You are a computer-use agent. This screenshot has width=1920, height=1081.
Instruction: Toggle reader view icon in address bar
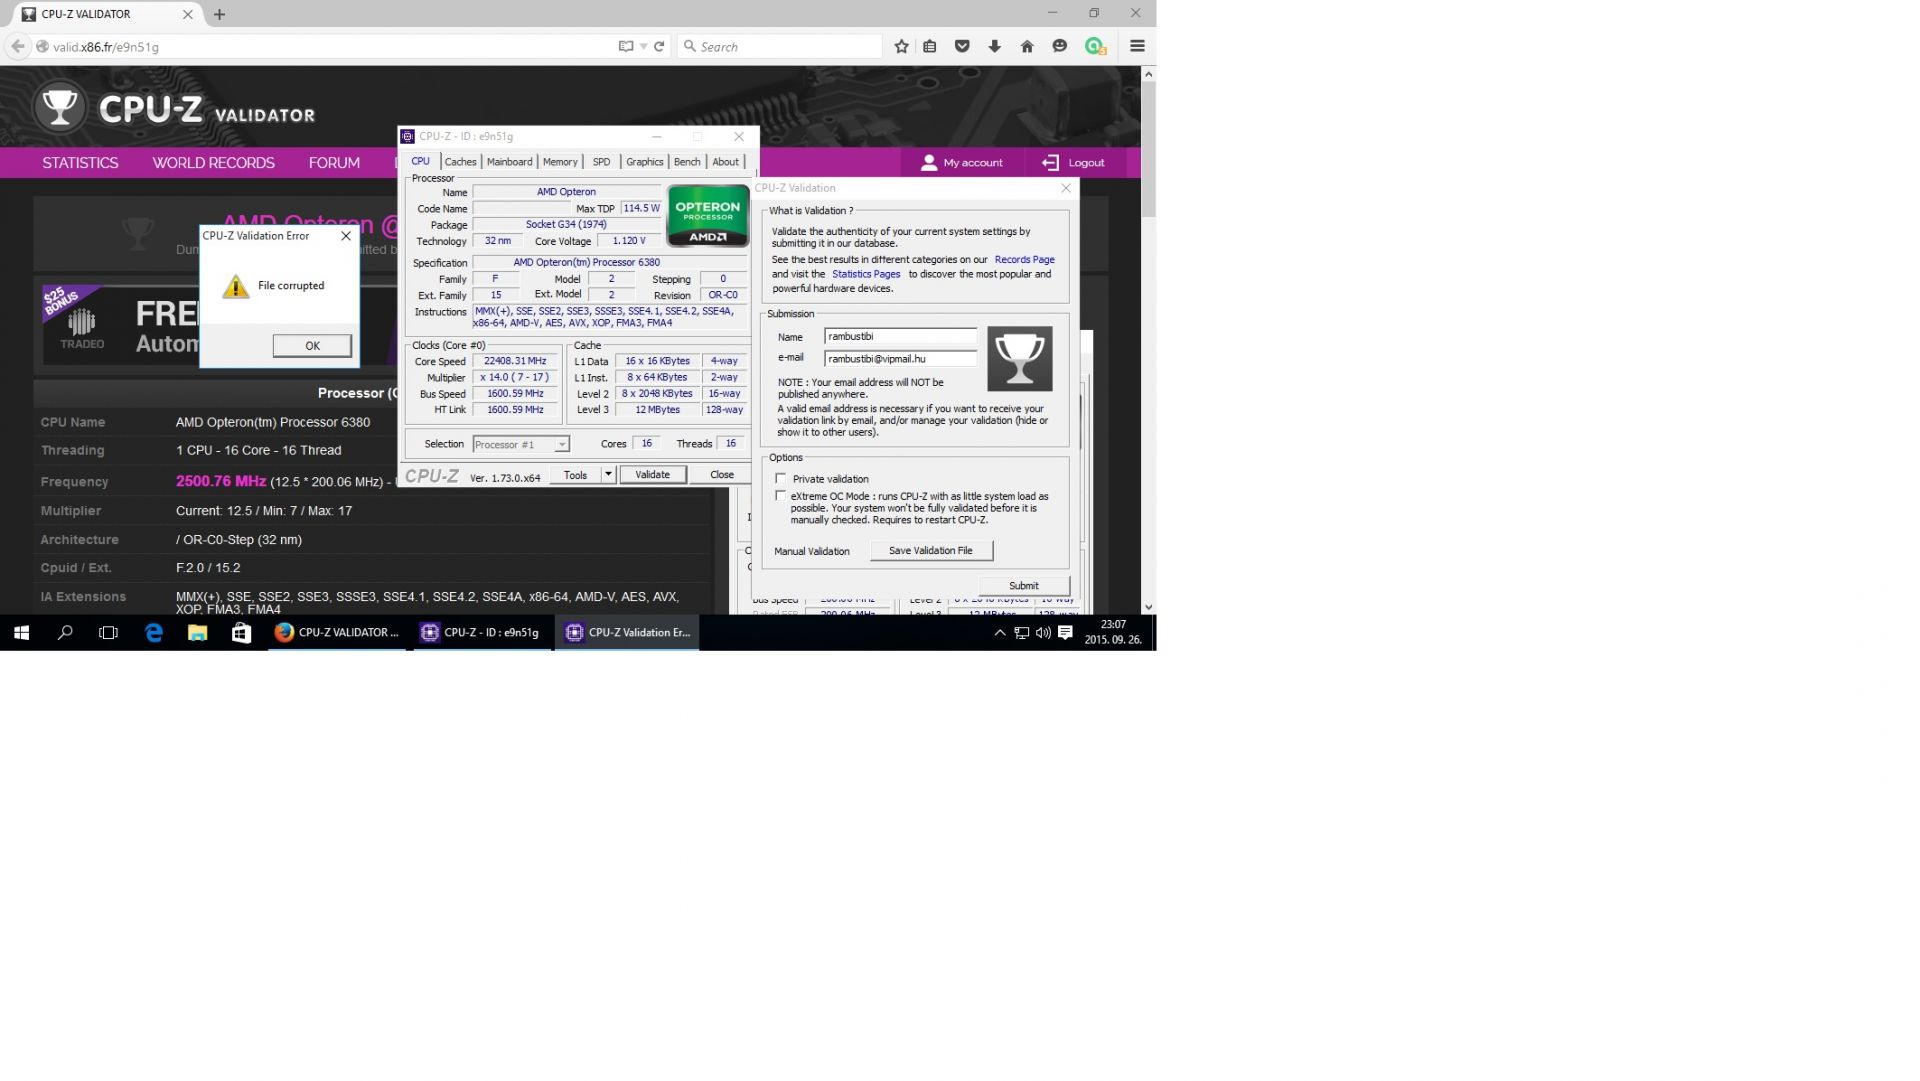click(626, 46)
